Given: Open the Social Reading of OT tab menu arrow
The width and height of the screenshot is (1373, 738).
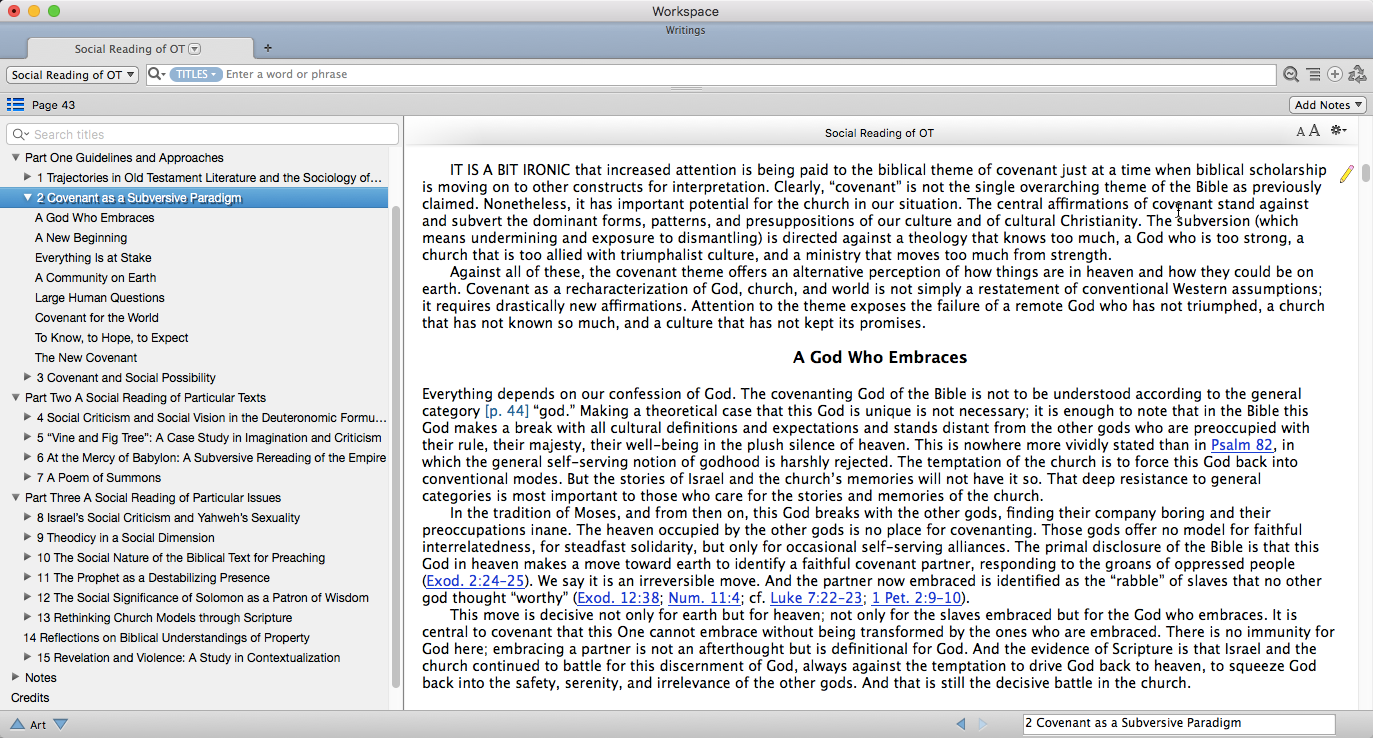Looking at the screenshot, I should pos(195,48).
